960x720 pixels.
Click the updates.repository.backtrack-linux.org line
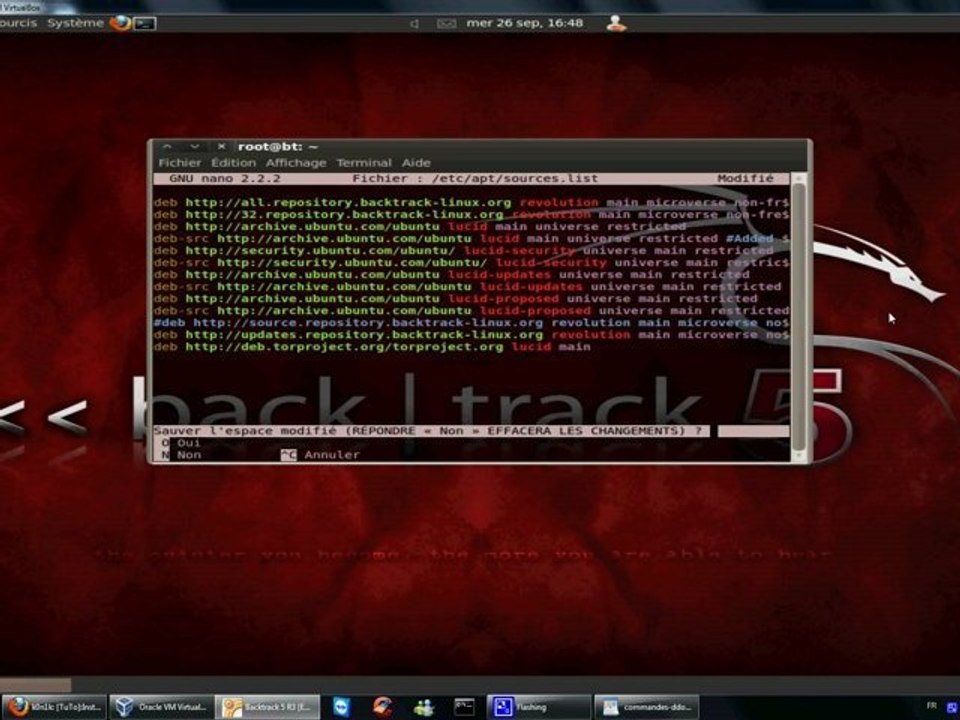coord(471,335)
